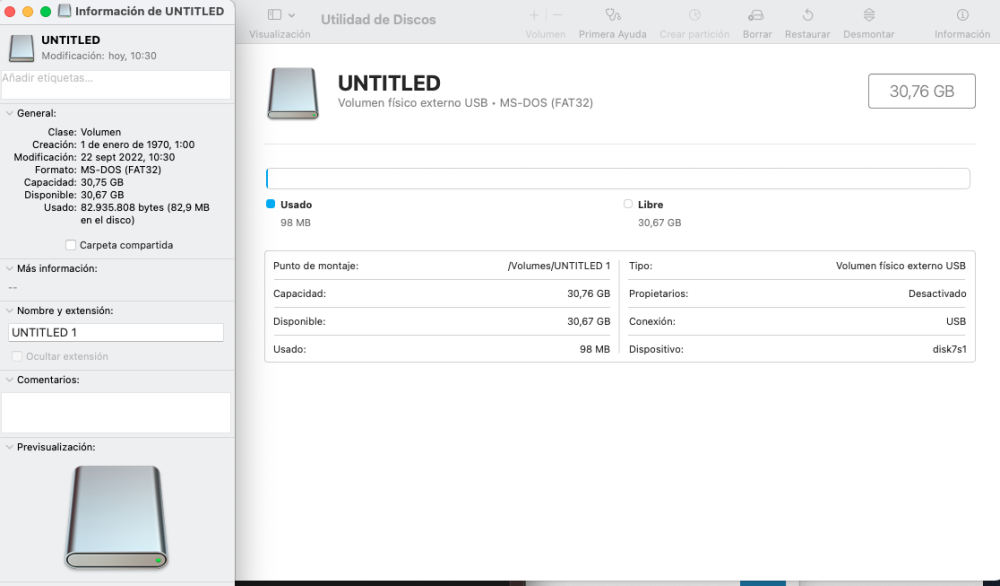This screenshot has width=1000, height=586.
Task: Click the Primera Ayuda label
Action: coord(612,34)
